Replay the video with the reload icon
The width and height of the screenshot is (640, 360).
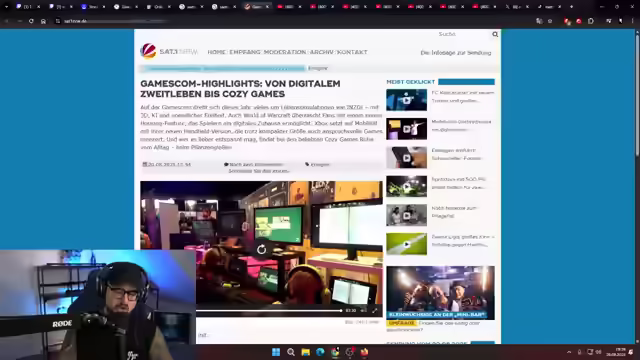tap(262, 249)
